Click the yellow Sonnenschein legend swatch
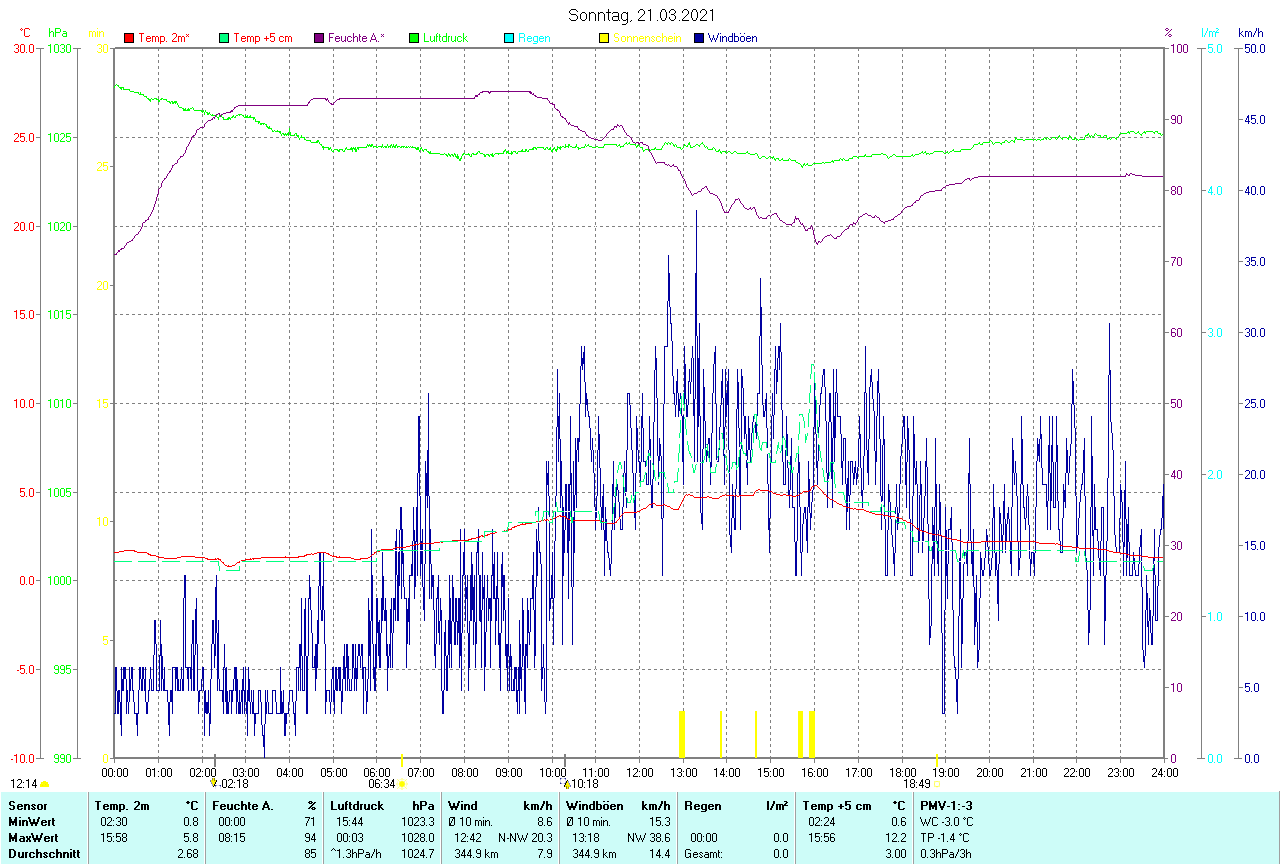This screenshot has height=864, width=1280. [x=604, y=39]
